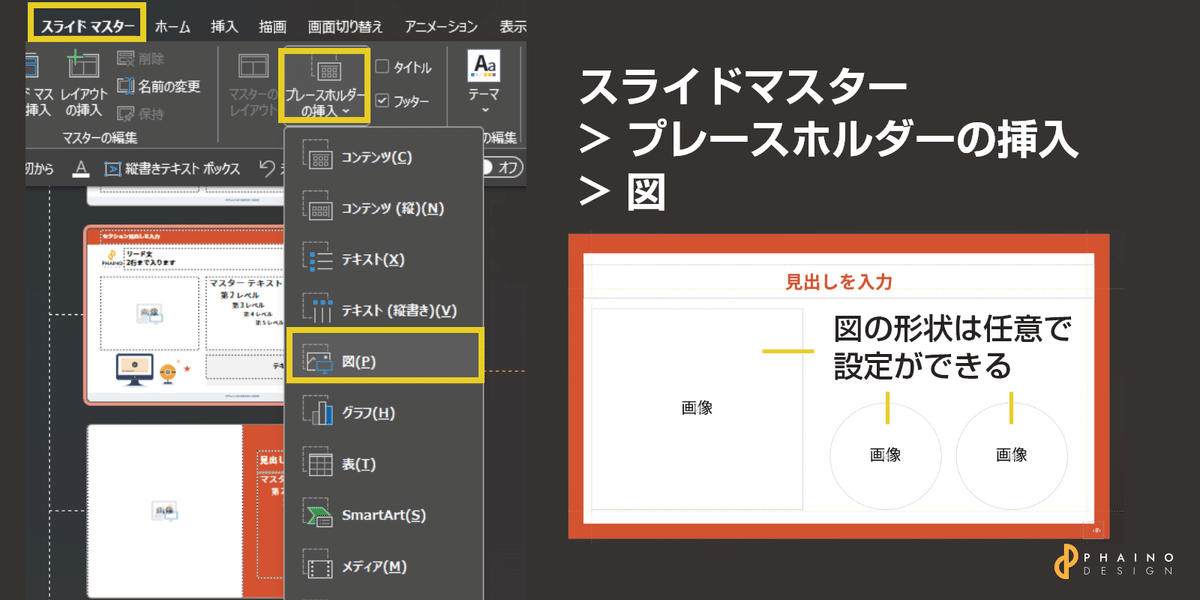Select テキスト (縦書き) placeholder entry

tap(384, 310)
